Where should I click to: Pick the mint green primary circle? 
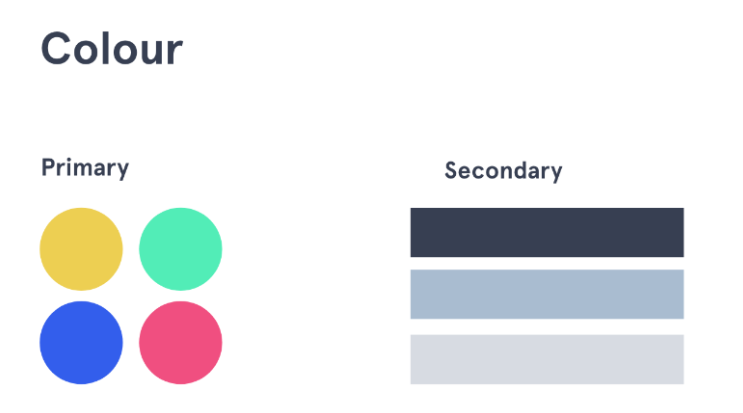click(181, 249)
